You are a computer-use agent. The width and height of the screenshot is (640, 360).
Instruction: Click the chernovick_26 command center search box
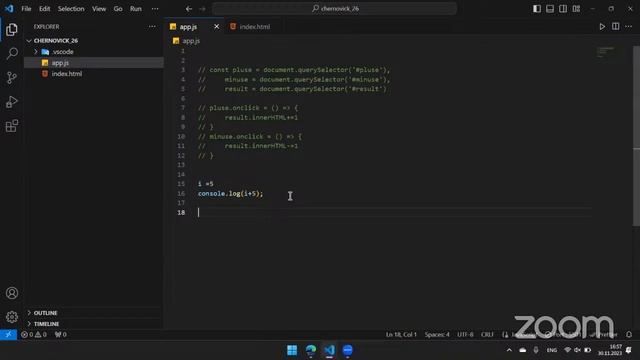click(334, 9)
